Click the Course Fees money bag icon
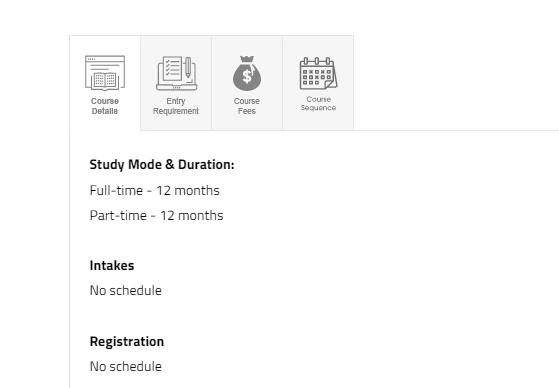 [x=247, y=73]
